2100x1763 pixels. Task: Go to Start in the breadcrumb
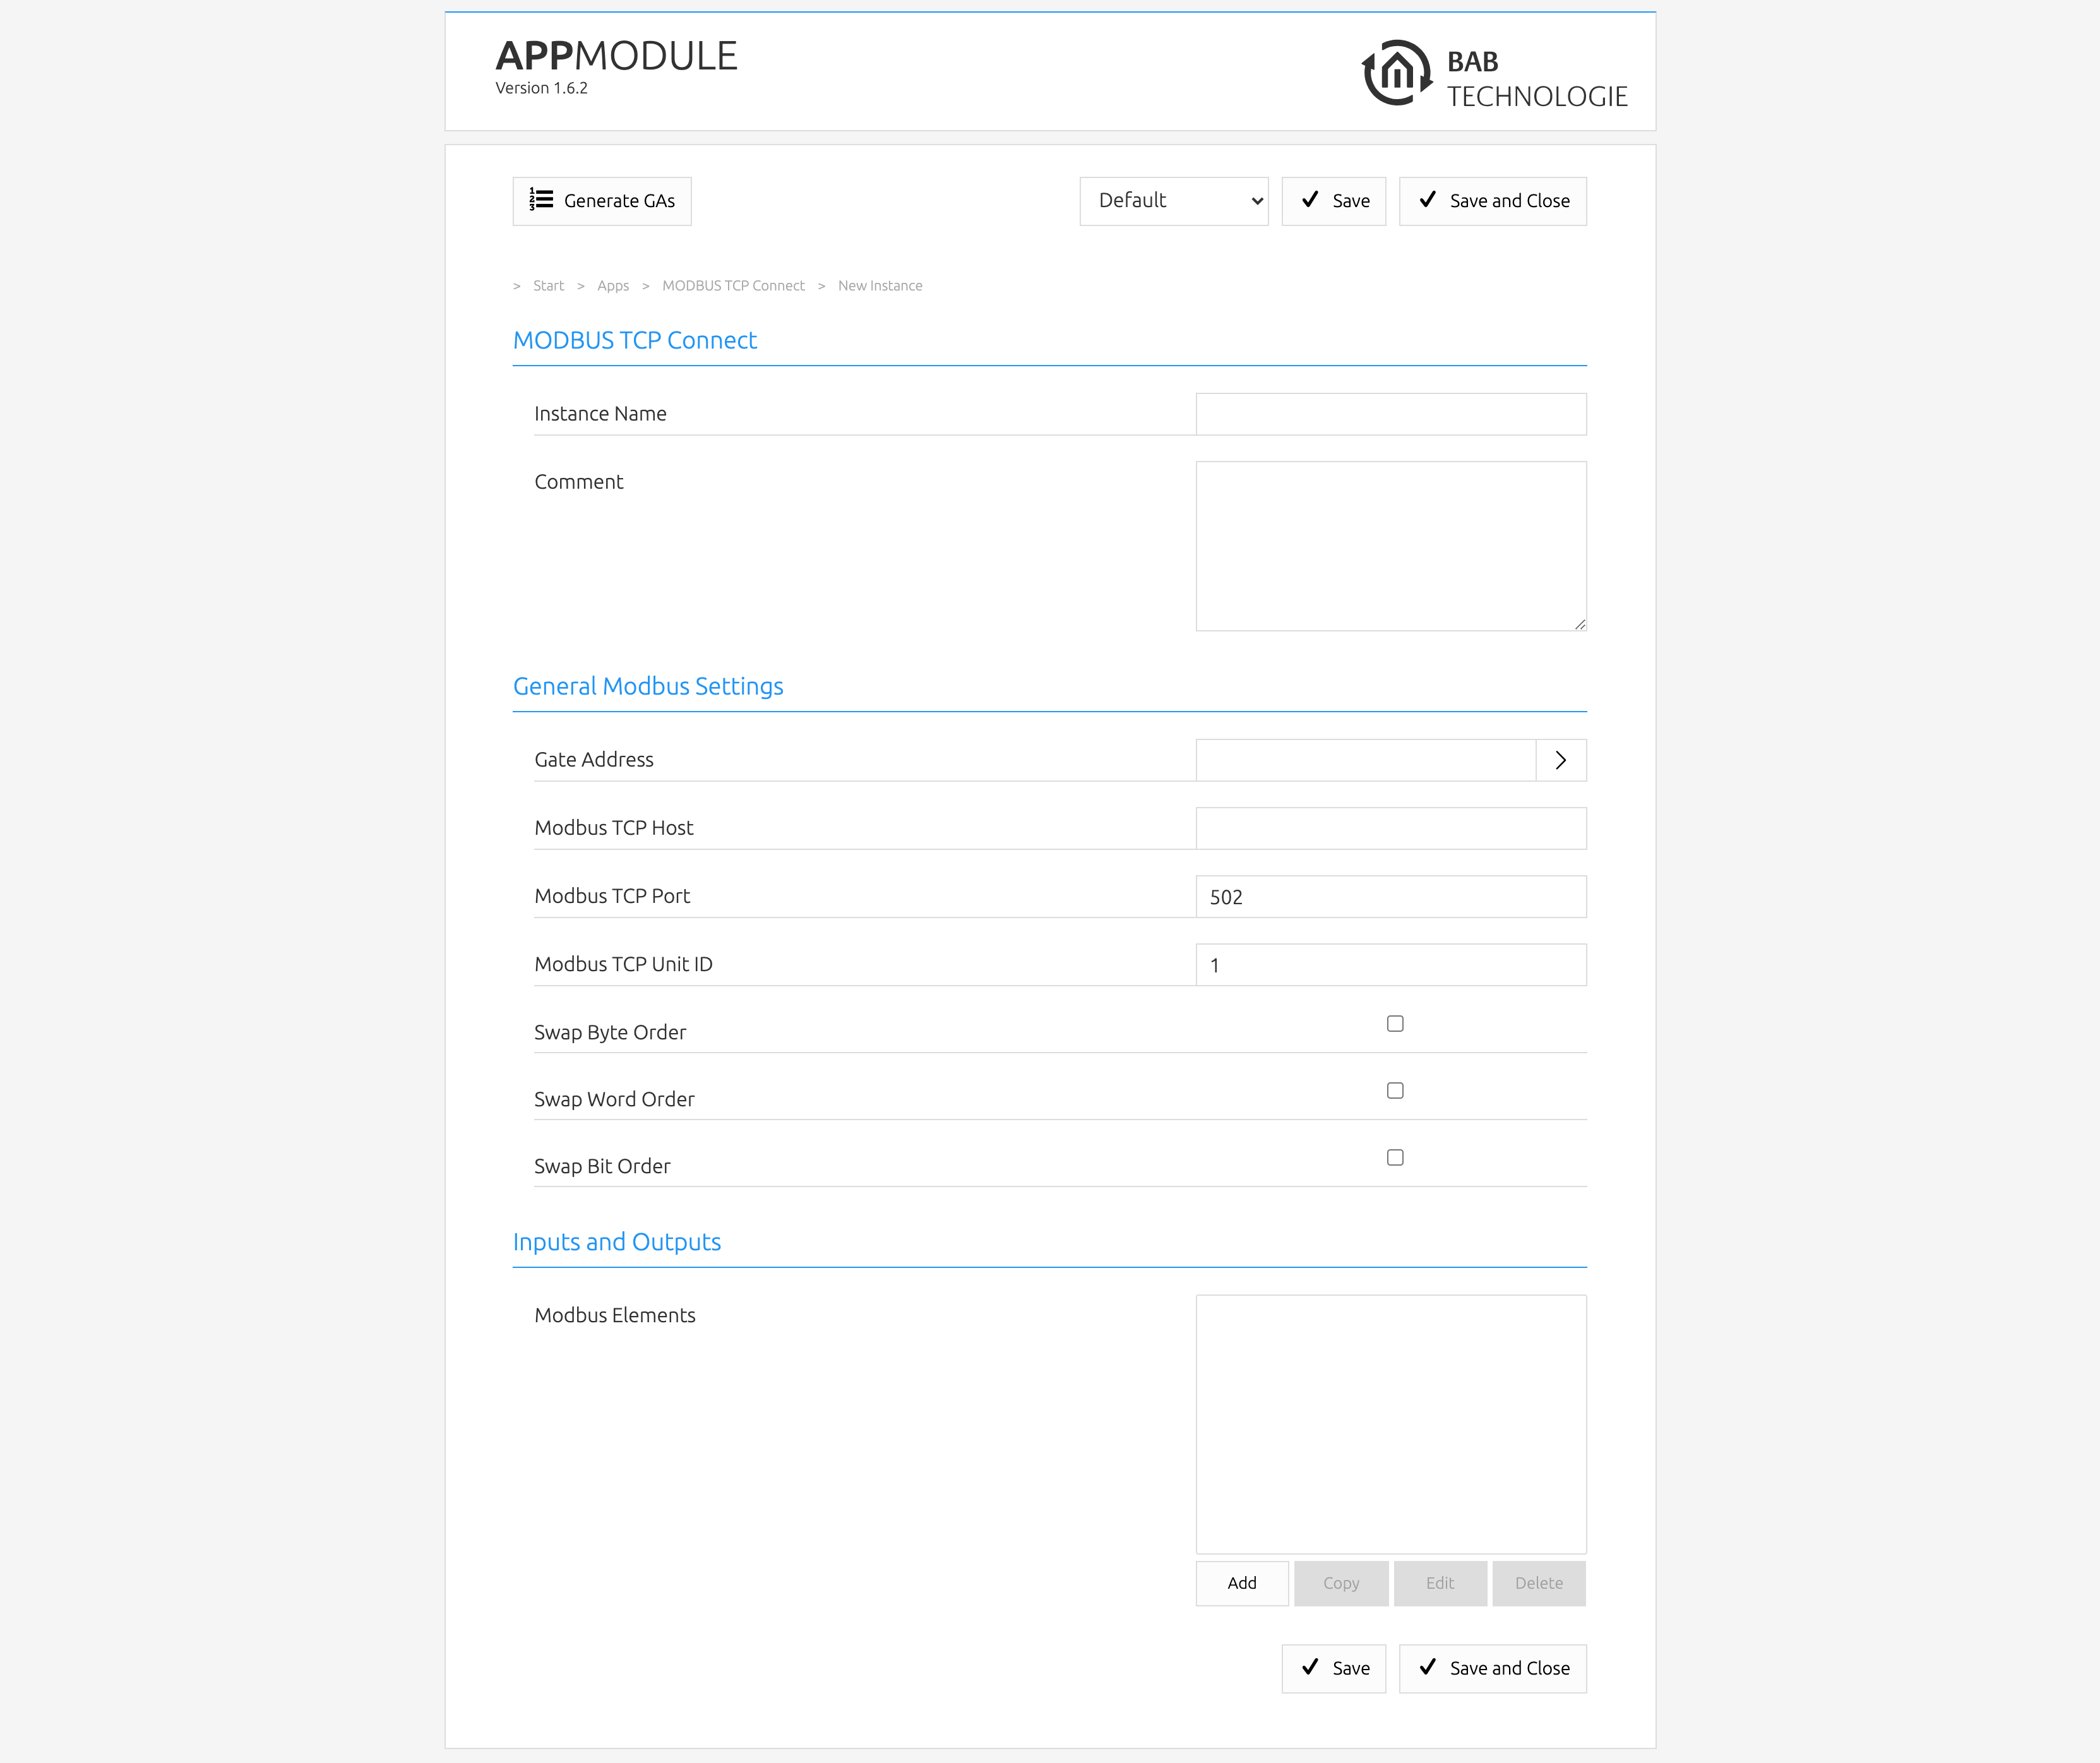coord(548,286)
